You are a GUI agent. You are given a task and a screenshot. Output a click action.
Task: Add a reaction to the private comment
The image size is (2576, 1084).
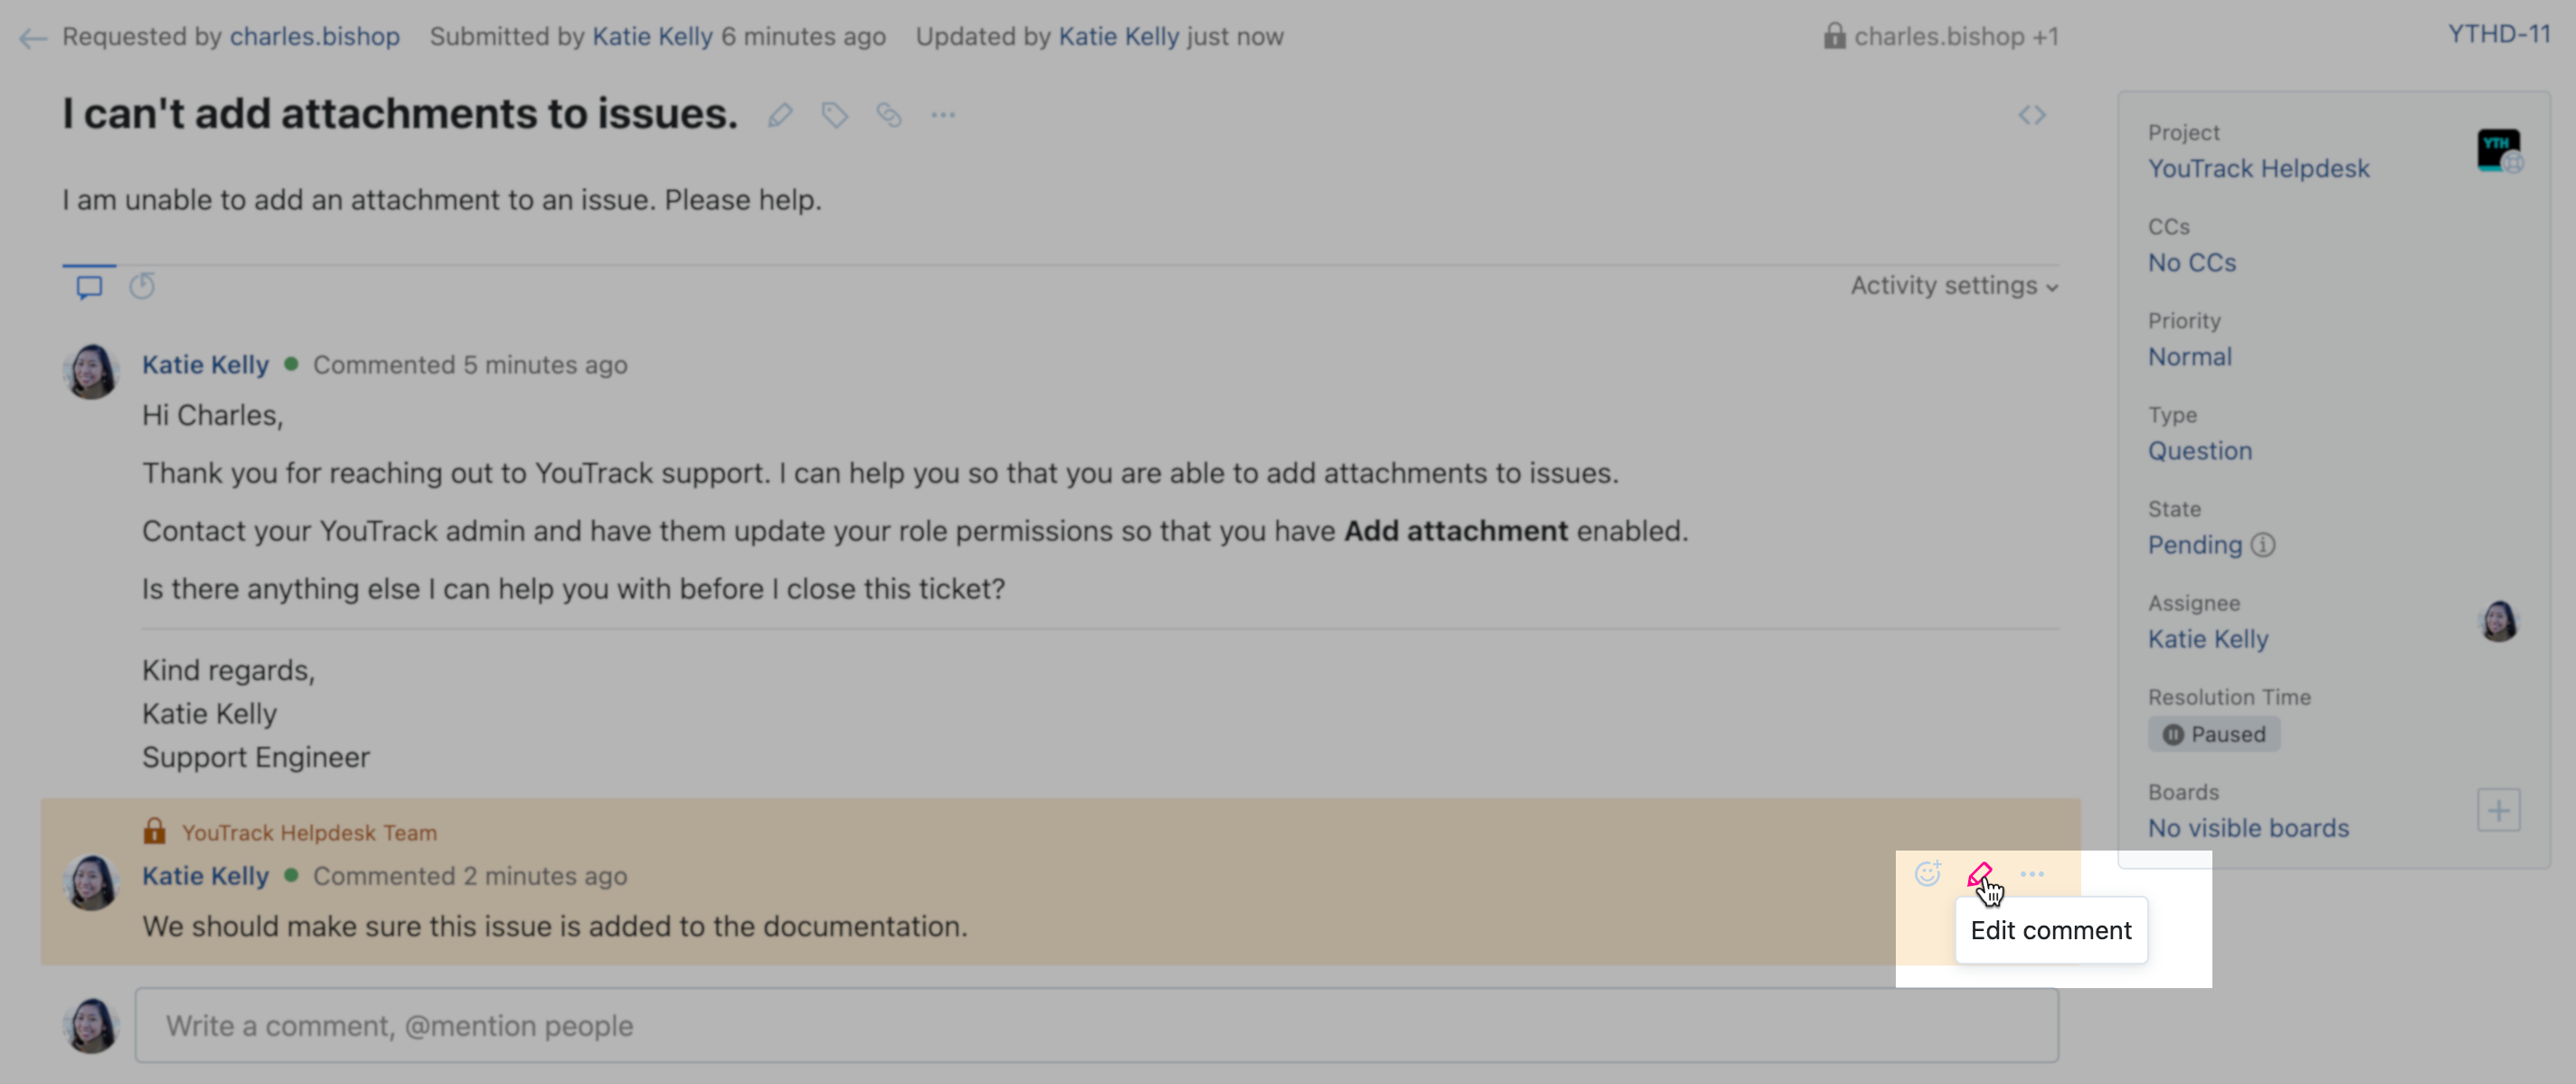(1927, 874)
